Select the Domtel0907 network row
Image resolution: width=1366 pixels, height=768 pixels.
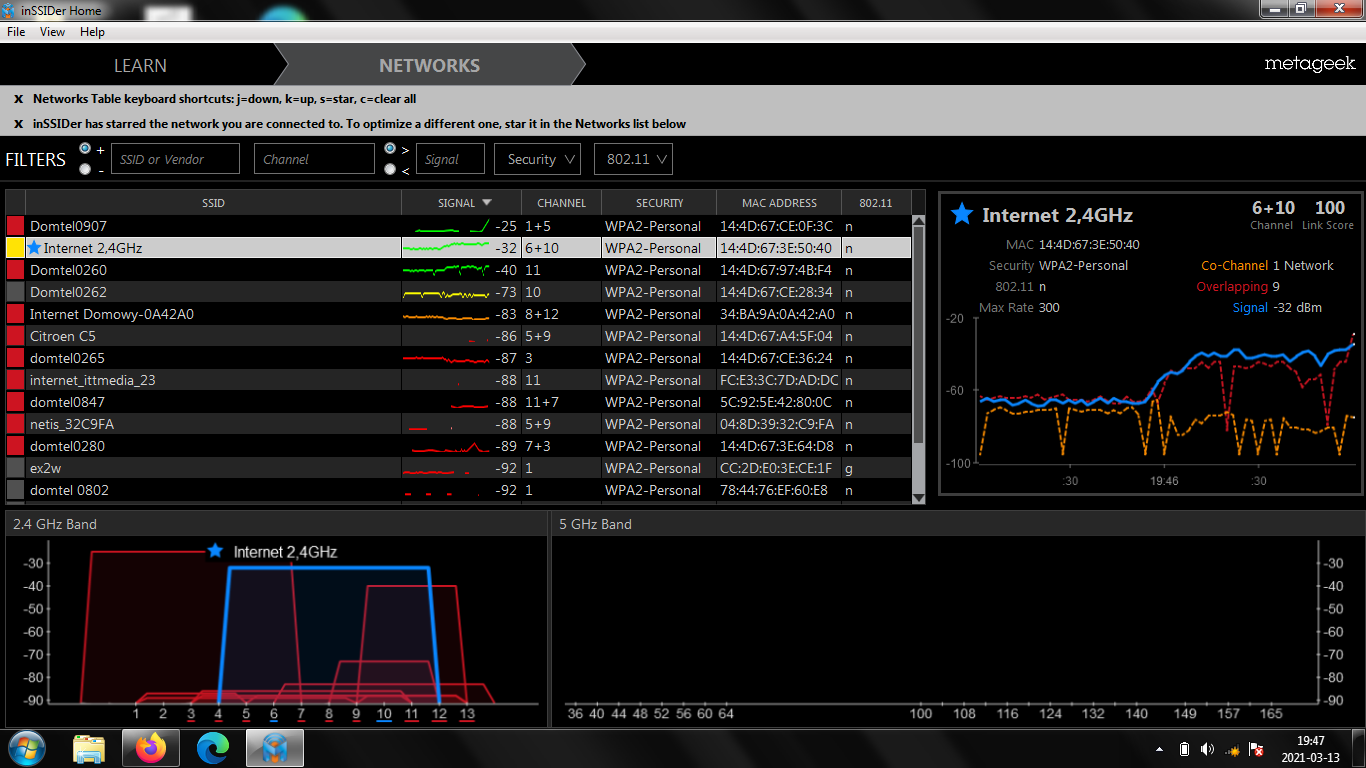click(x=459, y=226)
